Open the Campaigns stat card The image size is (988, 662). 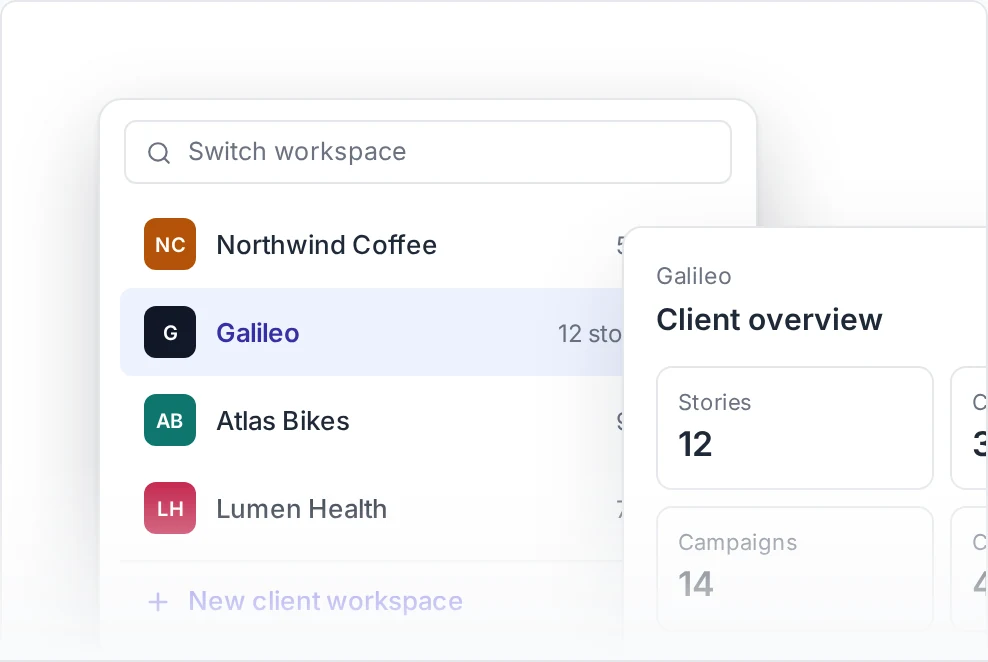pos(795,568)
